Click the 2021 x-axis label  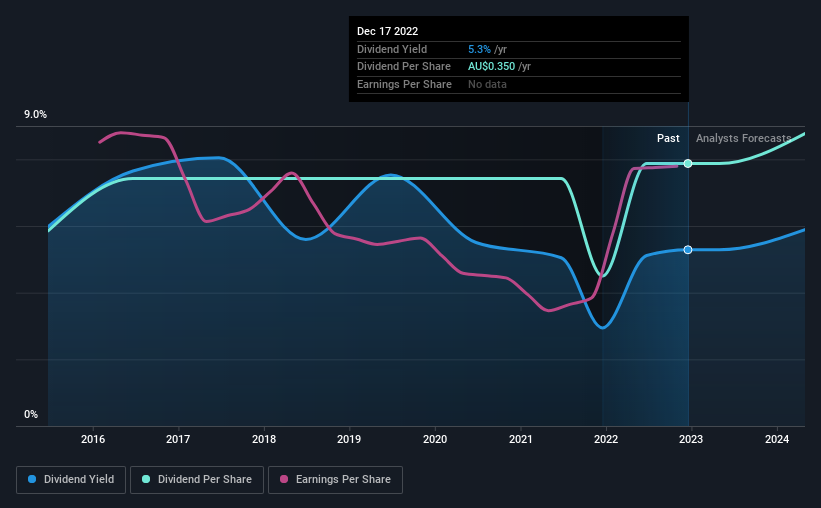520,439
